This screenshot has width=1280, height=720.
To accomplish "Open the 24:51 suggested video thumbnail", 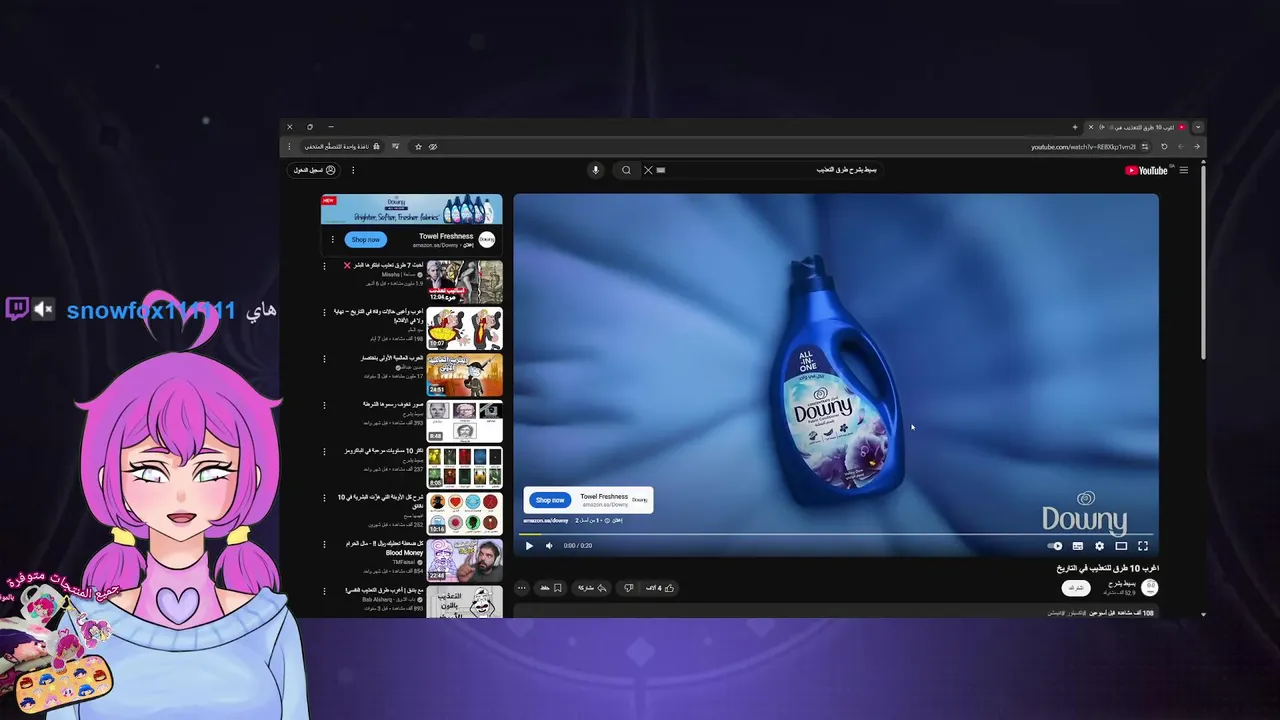I will (x=465, y=375).
